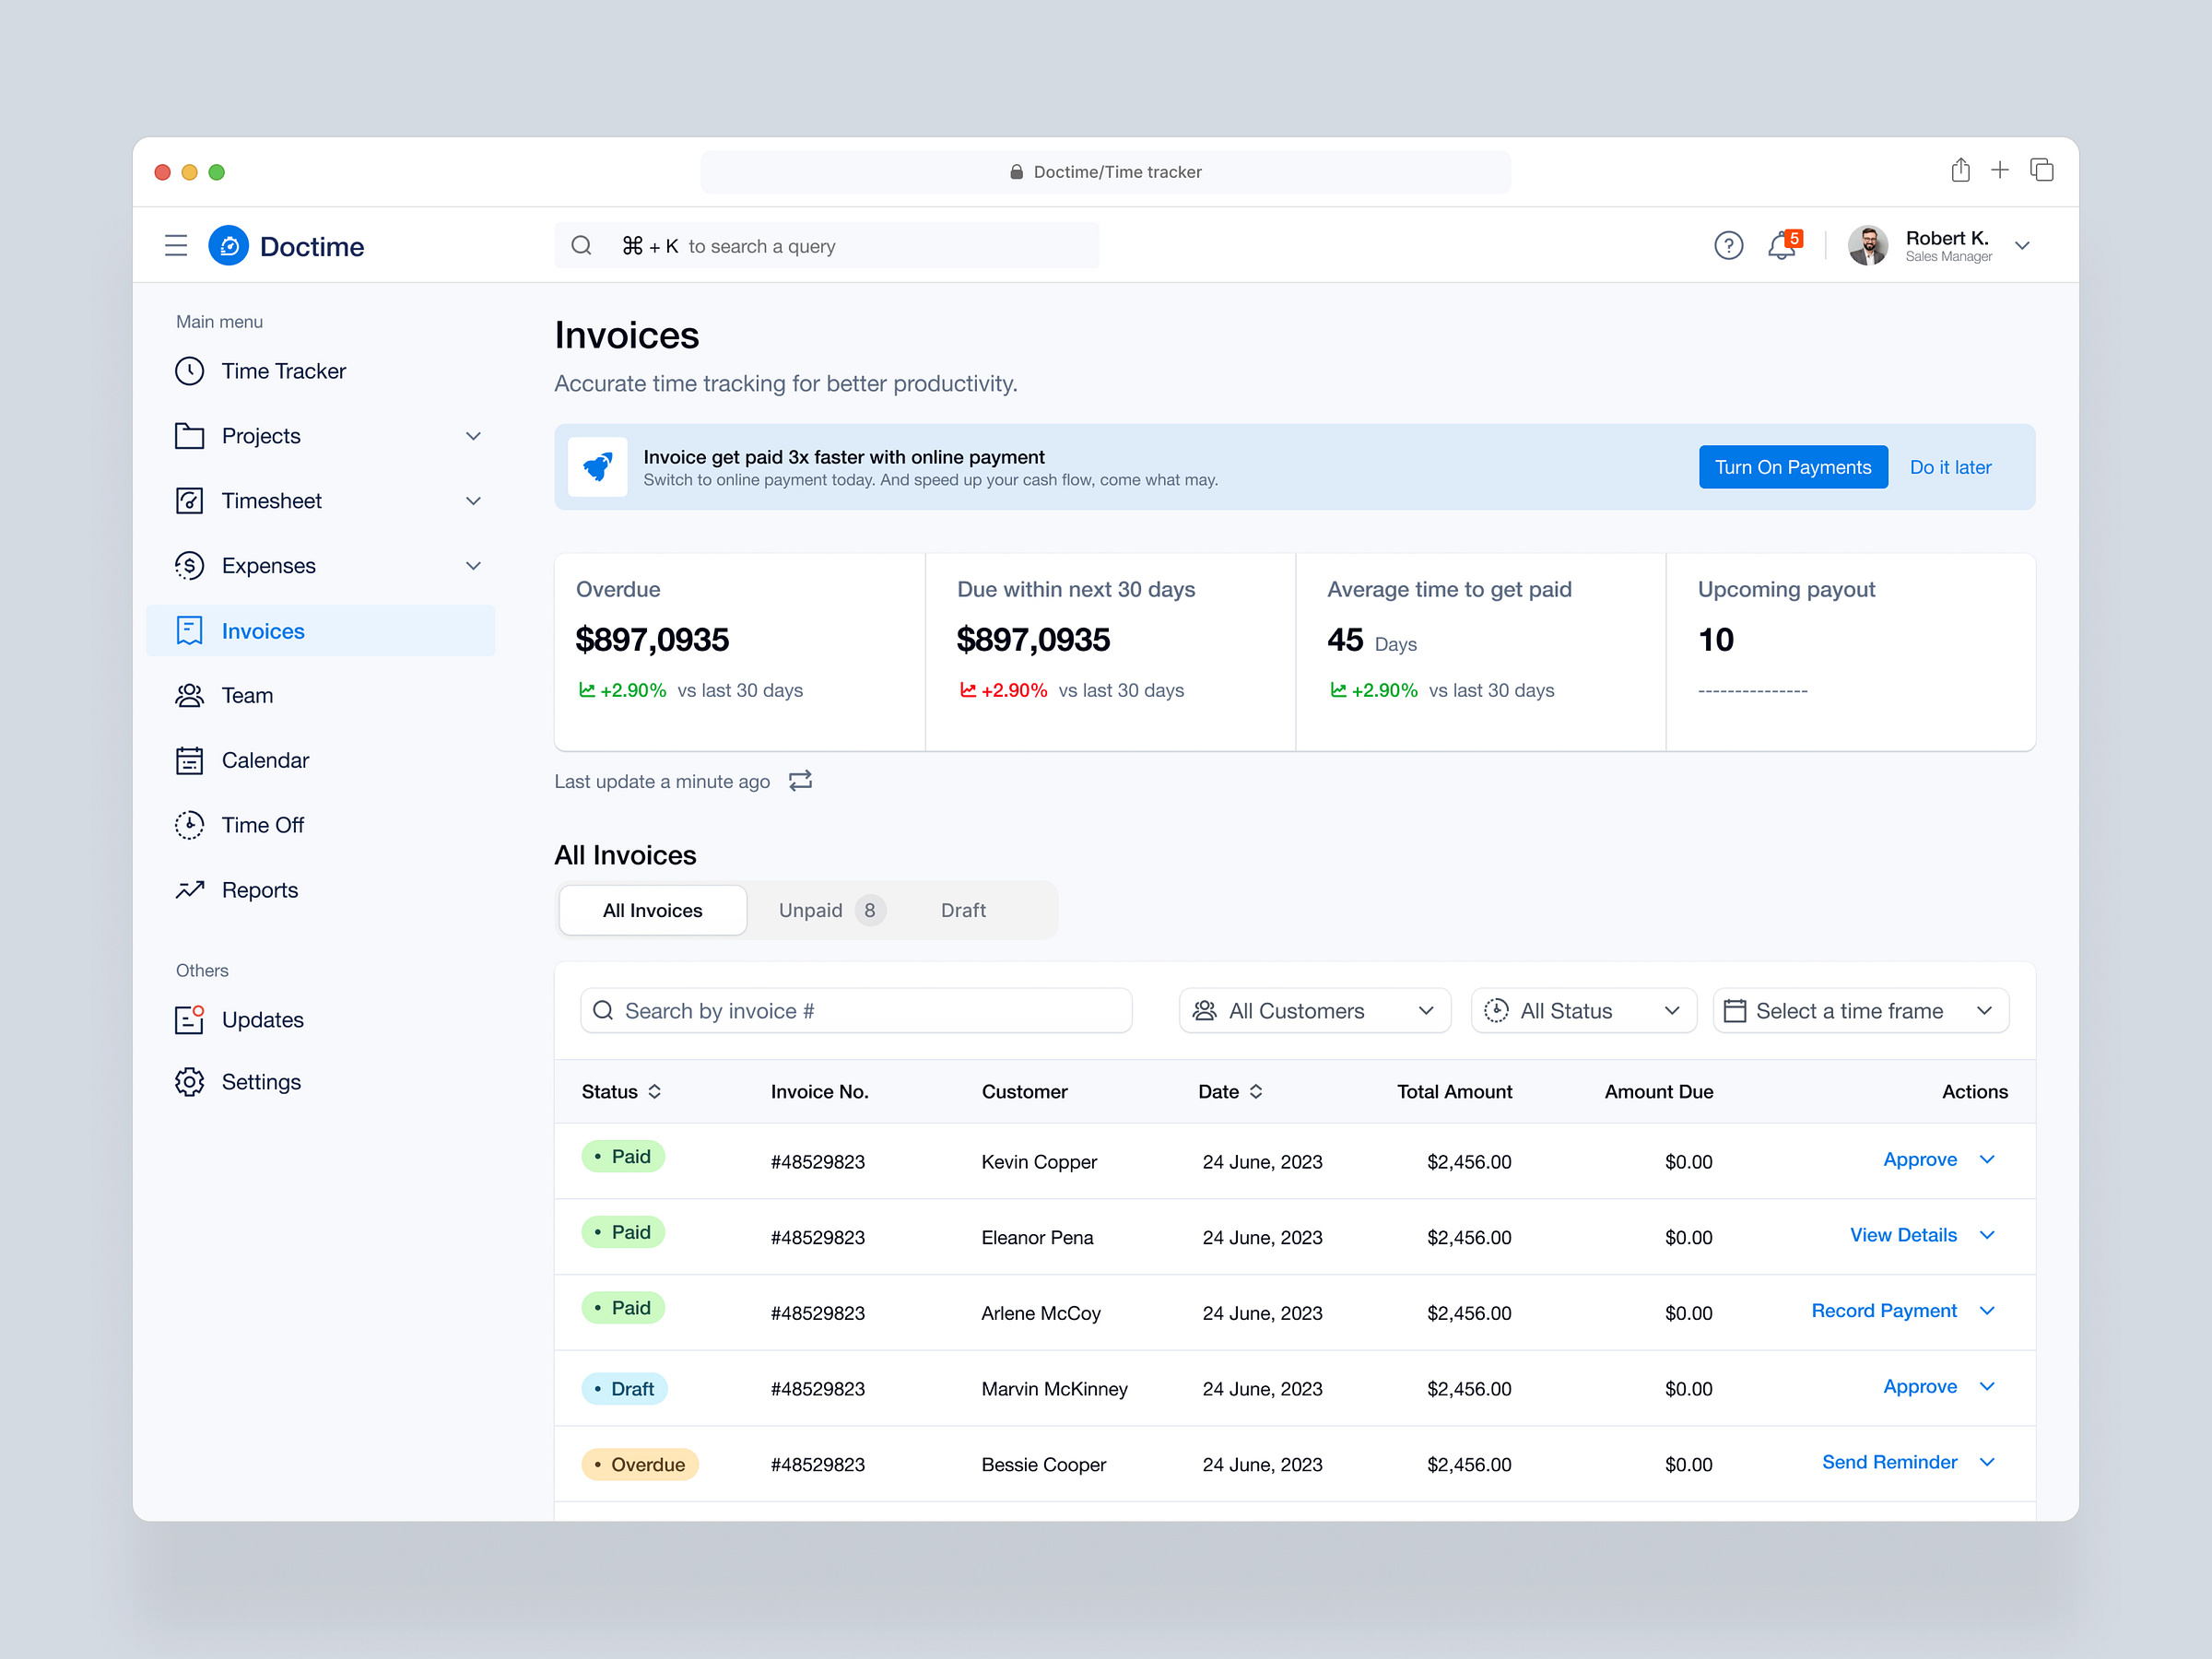Collapse the Expenses chevron
Screen dimensions: 2212x1659
point(473,565)
